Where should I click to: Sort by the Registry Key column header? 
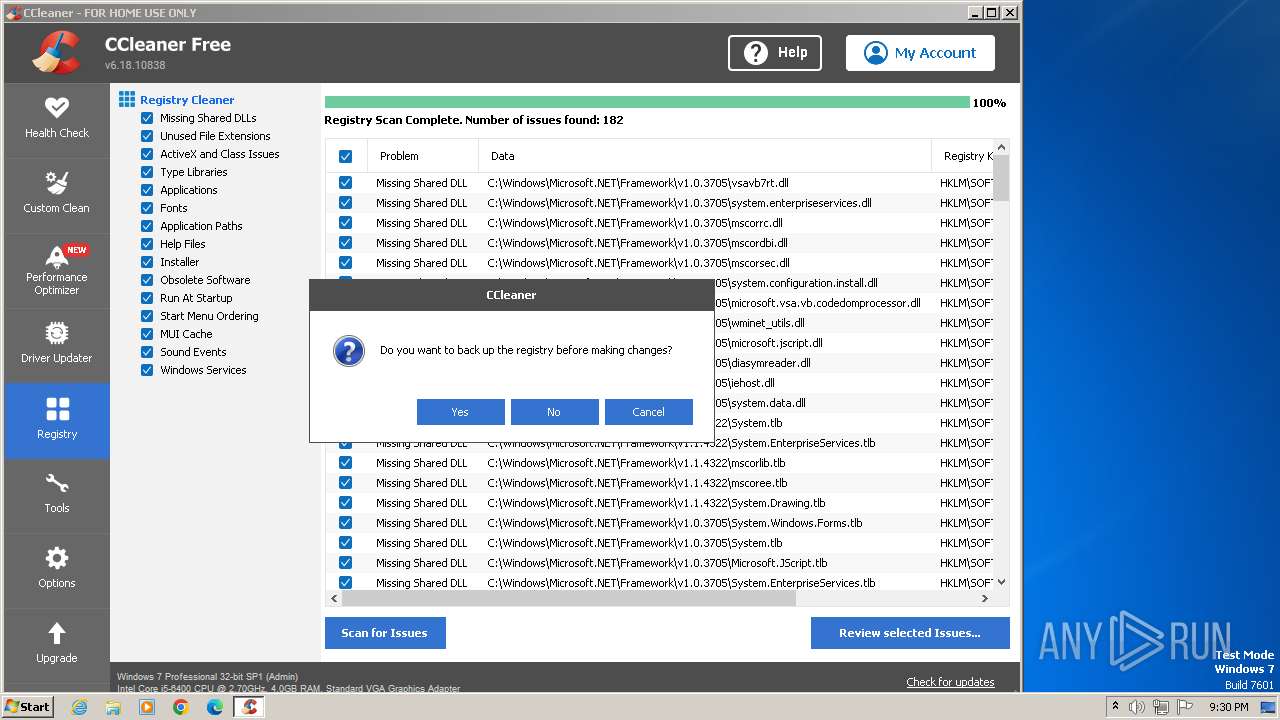963,156
